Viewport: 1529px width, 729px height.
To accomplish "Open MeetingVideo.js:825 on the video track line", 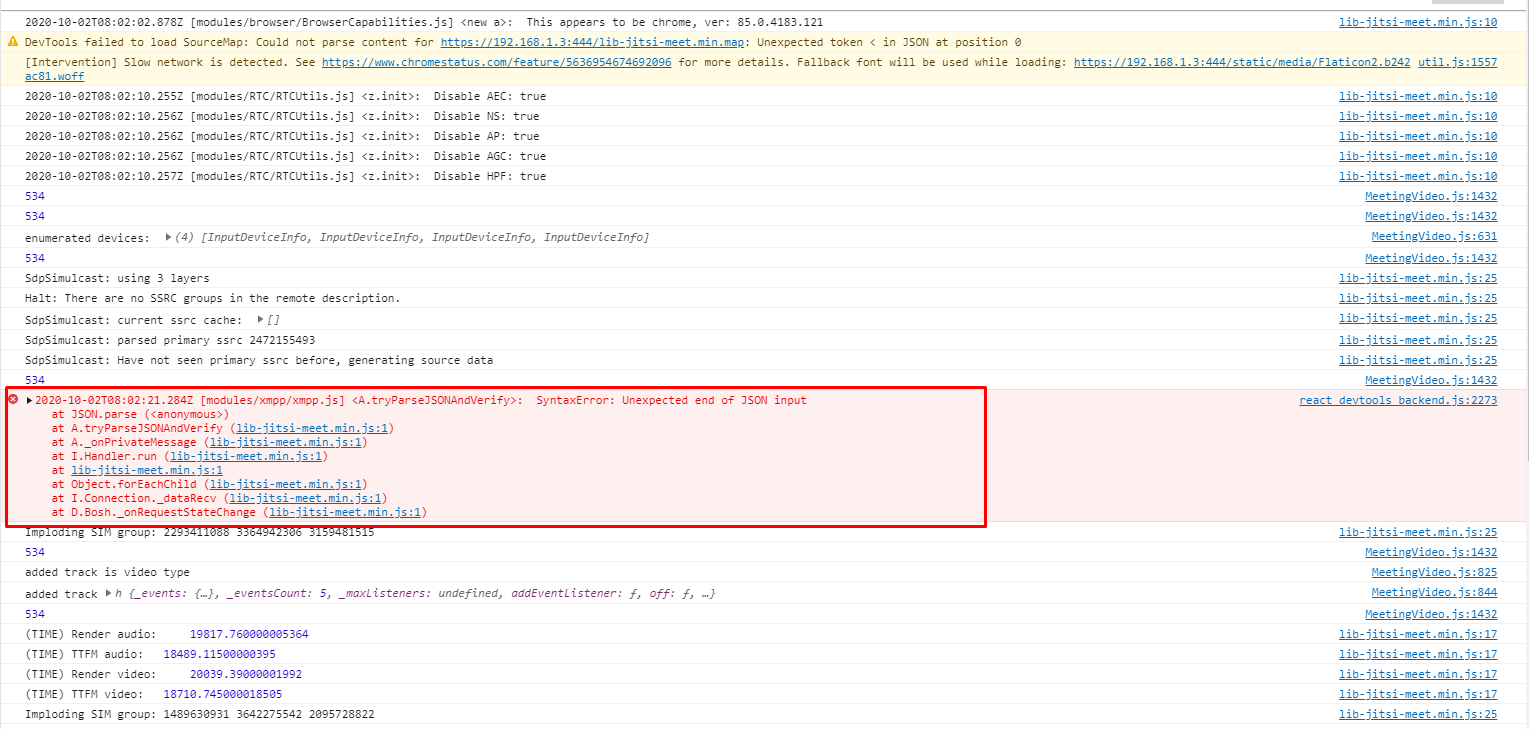I will tap(1435, 572).
